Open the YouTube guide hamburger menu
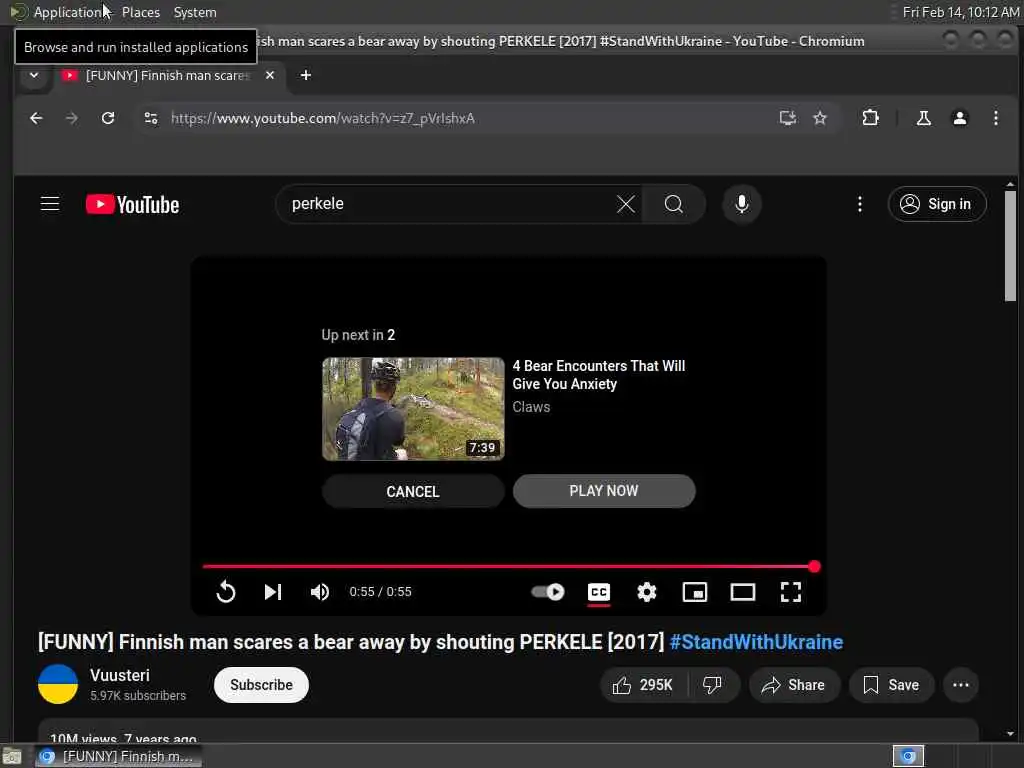The image size is (1024, 768). coord(50,204)
